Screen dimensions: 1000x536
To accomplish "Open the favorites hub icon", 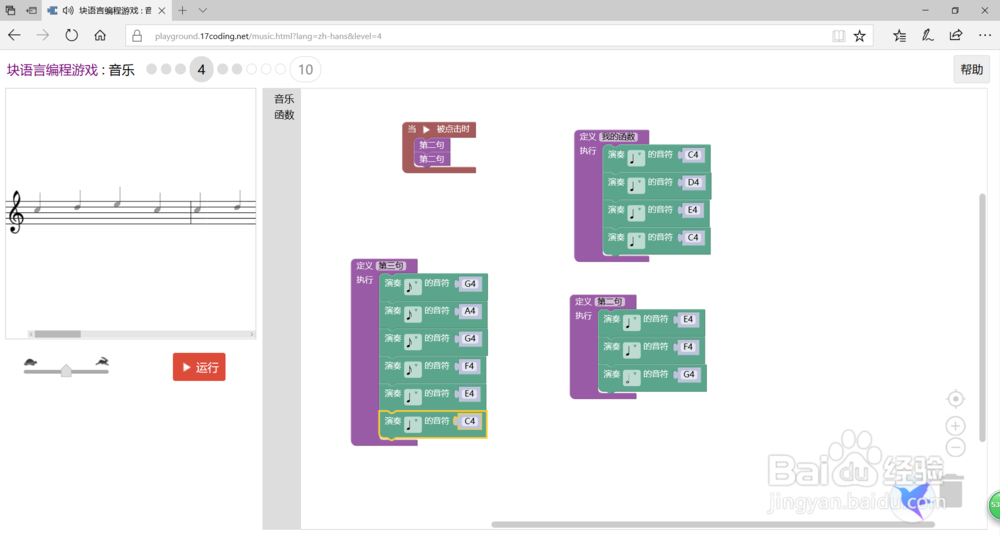I will tap(899, 36).
